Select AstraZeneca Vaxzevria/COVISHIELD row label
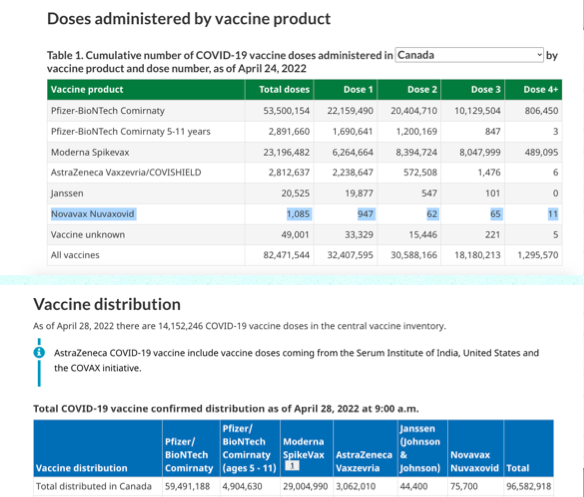This screenshot has height=497, width=584. click(x=126, y=172)
